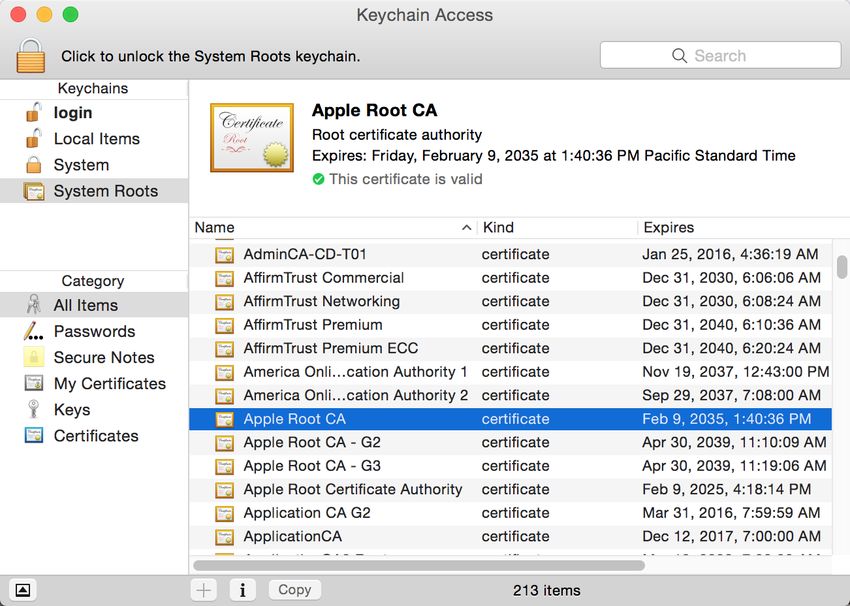Click the System Roots folder icon

[x=34, y=191]
